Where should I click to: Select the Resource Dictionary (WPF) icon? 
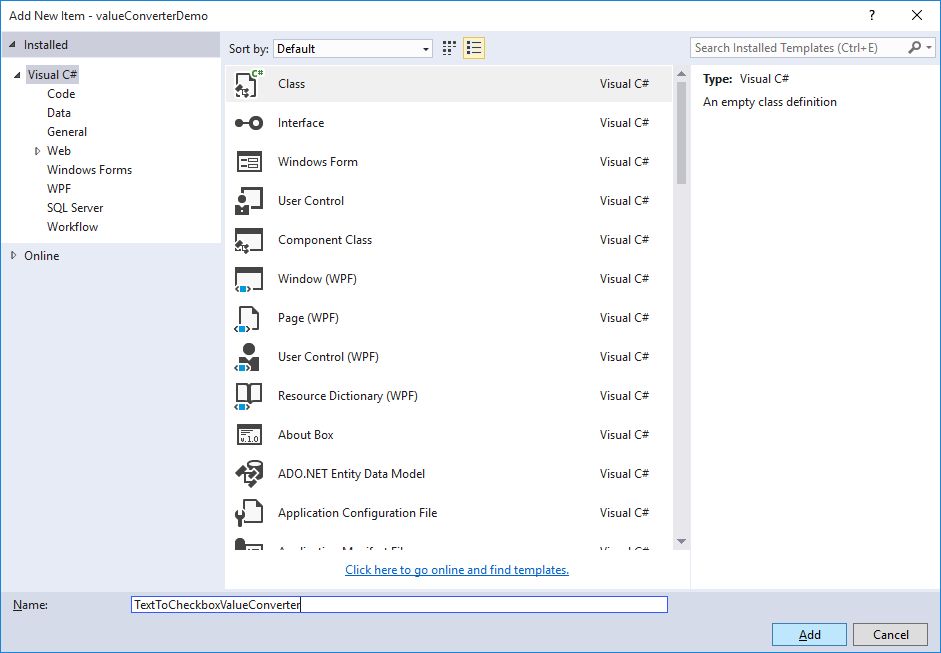[248, 396]
